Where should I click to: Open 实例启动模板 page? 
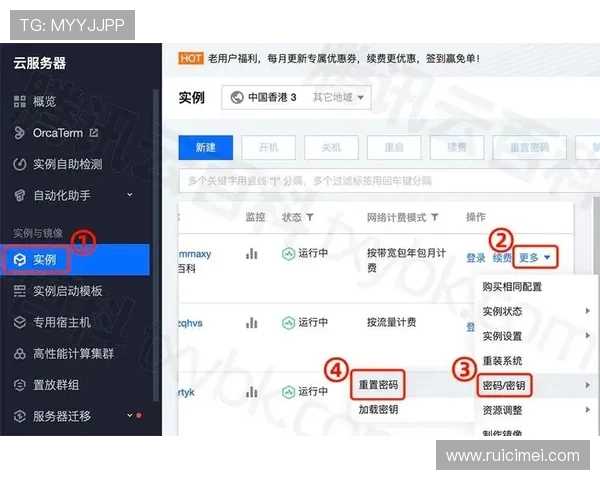click(x=67, y=291)
